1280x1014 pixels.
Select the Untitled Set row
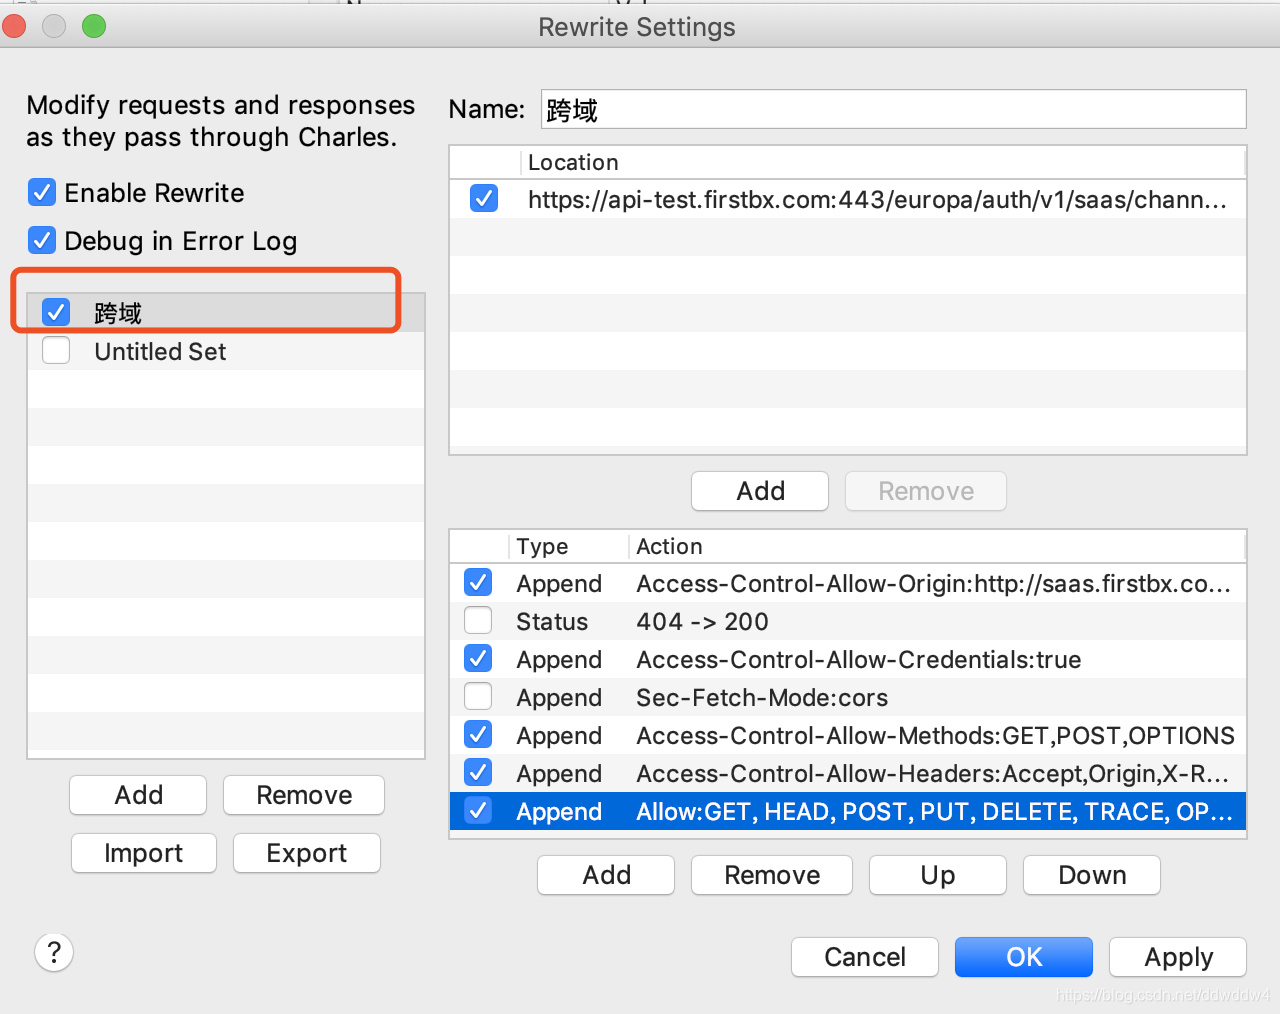(226, 351)
